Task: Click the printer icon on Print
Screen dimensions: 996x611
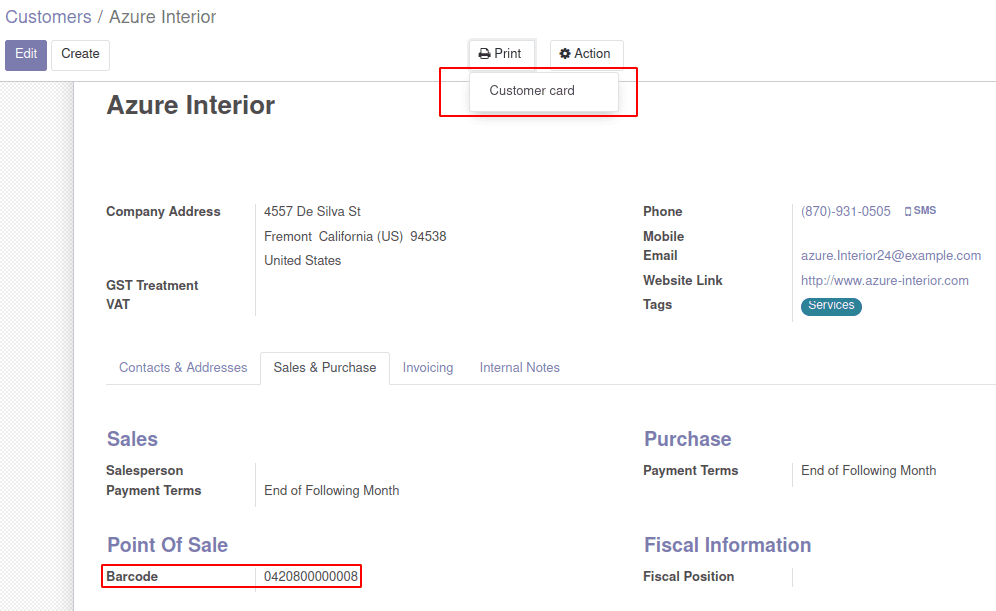Action: [x=484, y=54]
